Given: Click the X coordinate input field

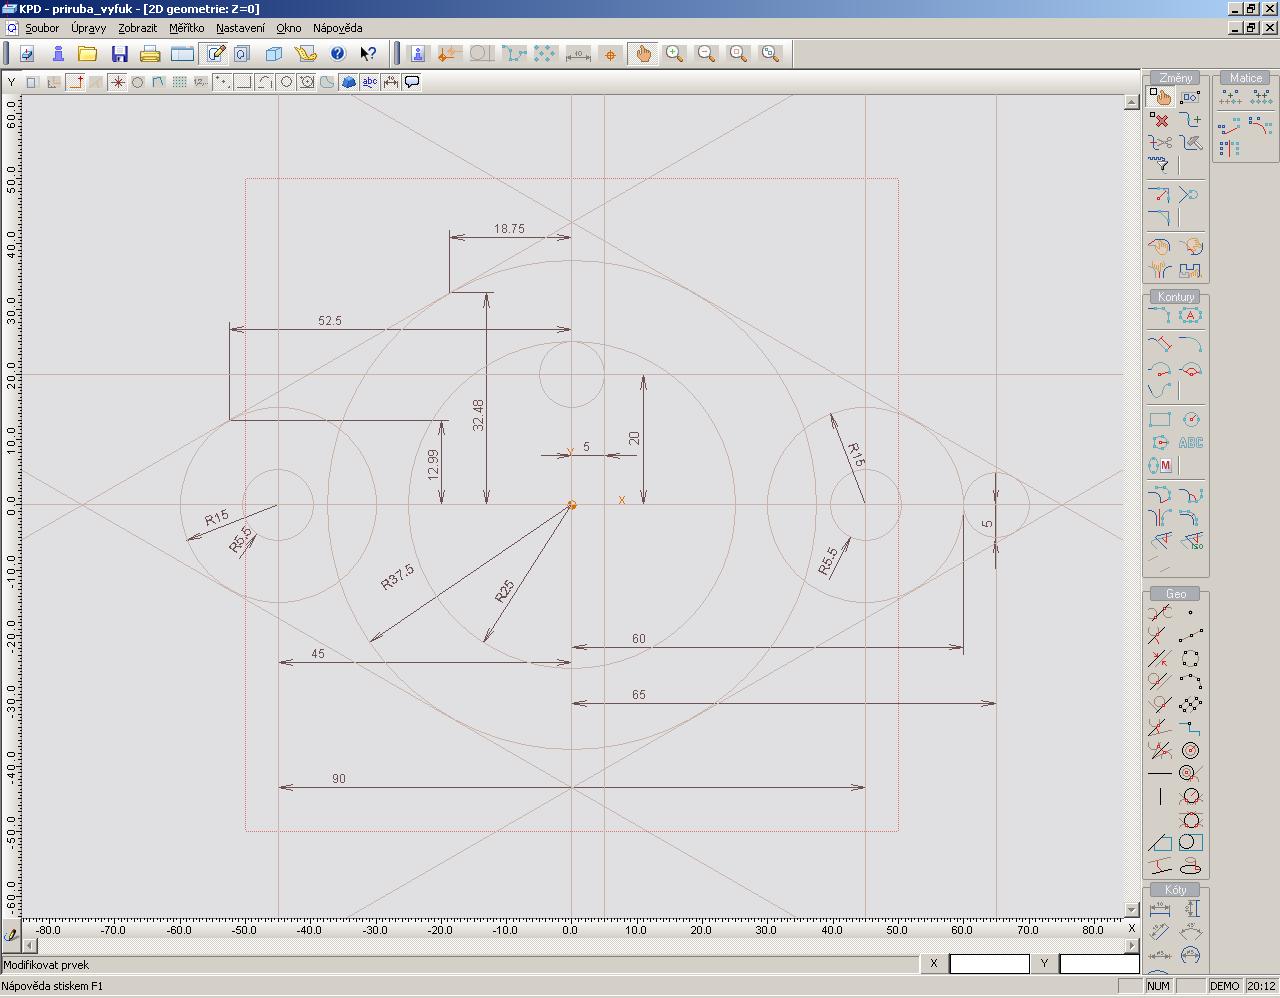Looking at the screenshot, I should pyautogui.click(x=988, y=964).
